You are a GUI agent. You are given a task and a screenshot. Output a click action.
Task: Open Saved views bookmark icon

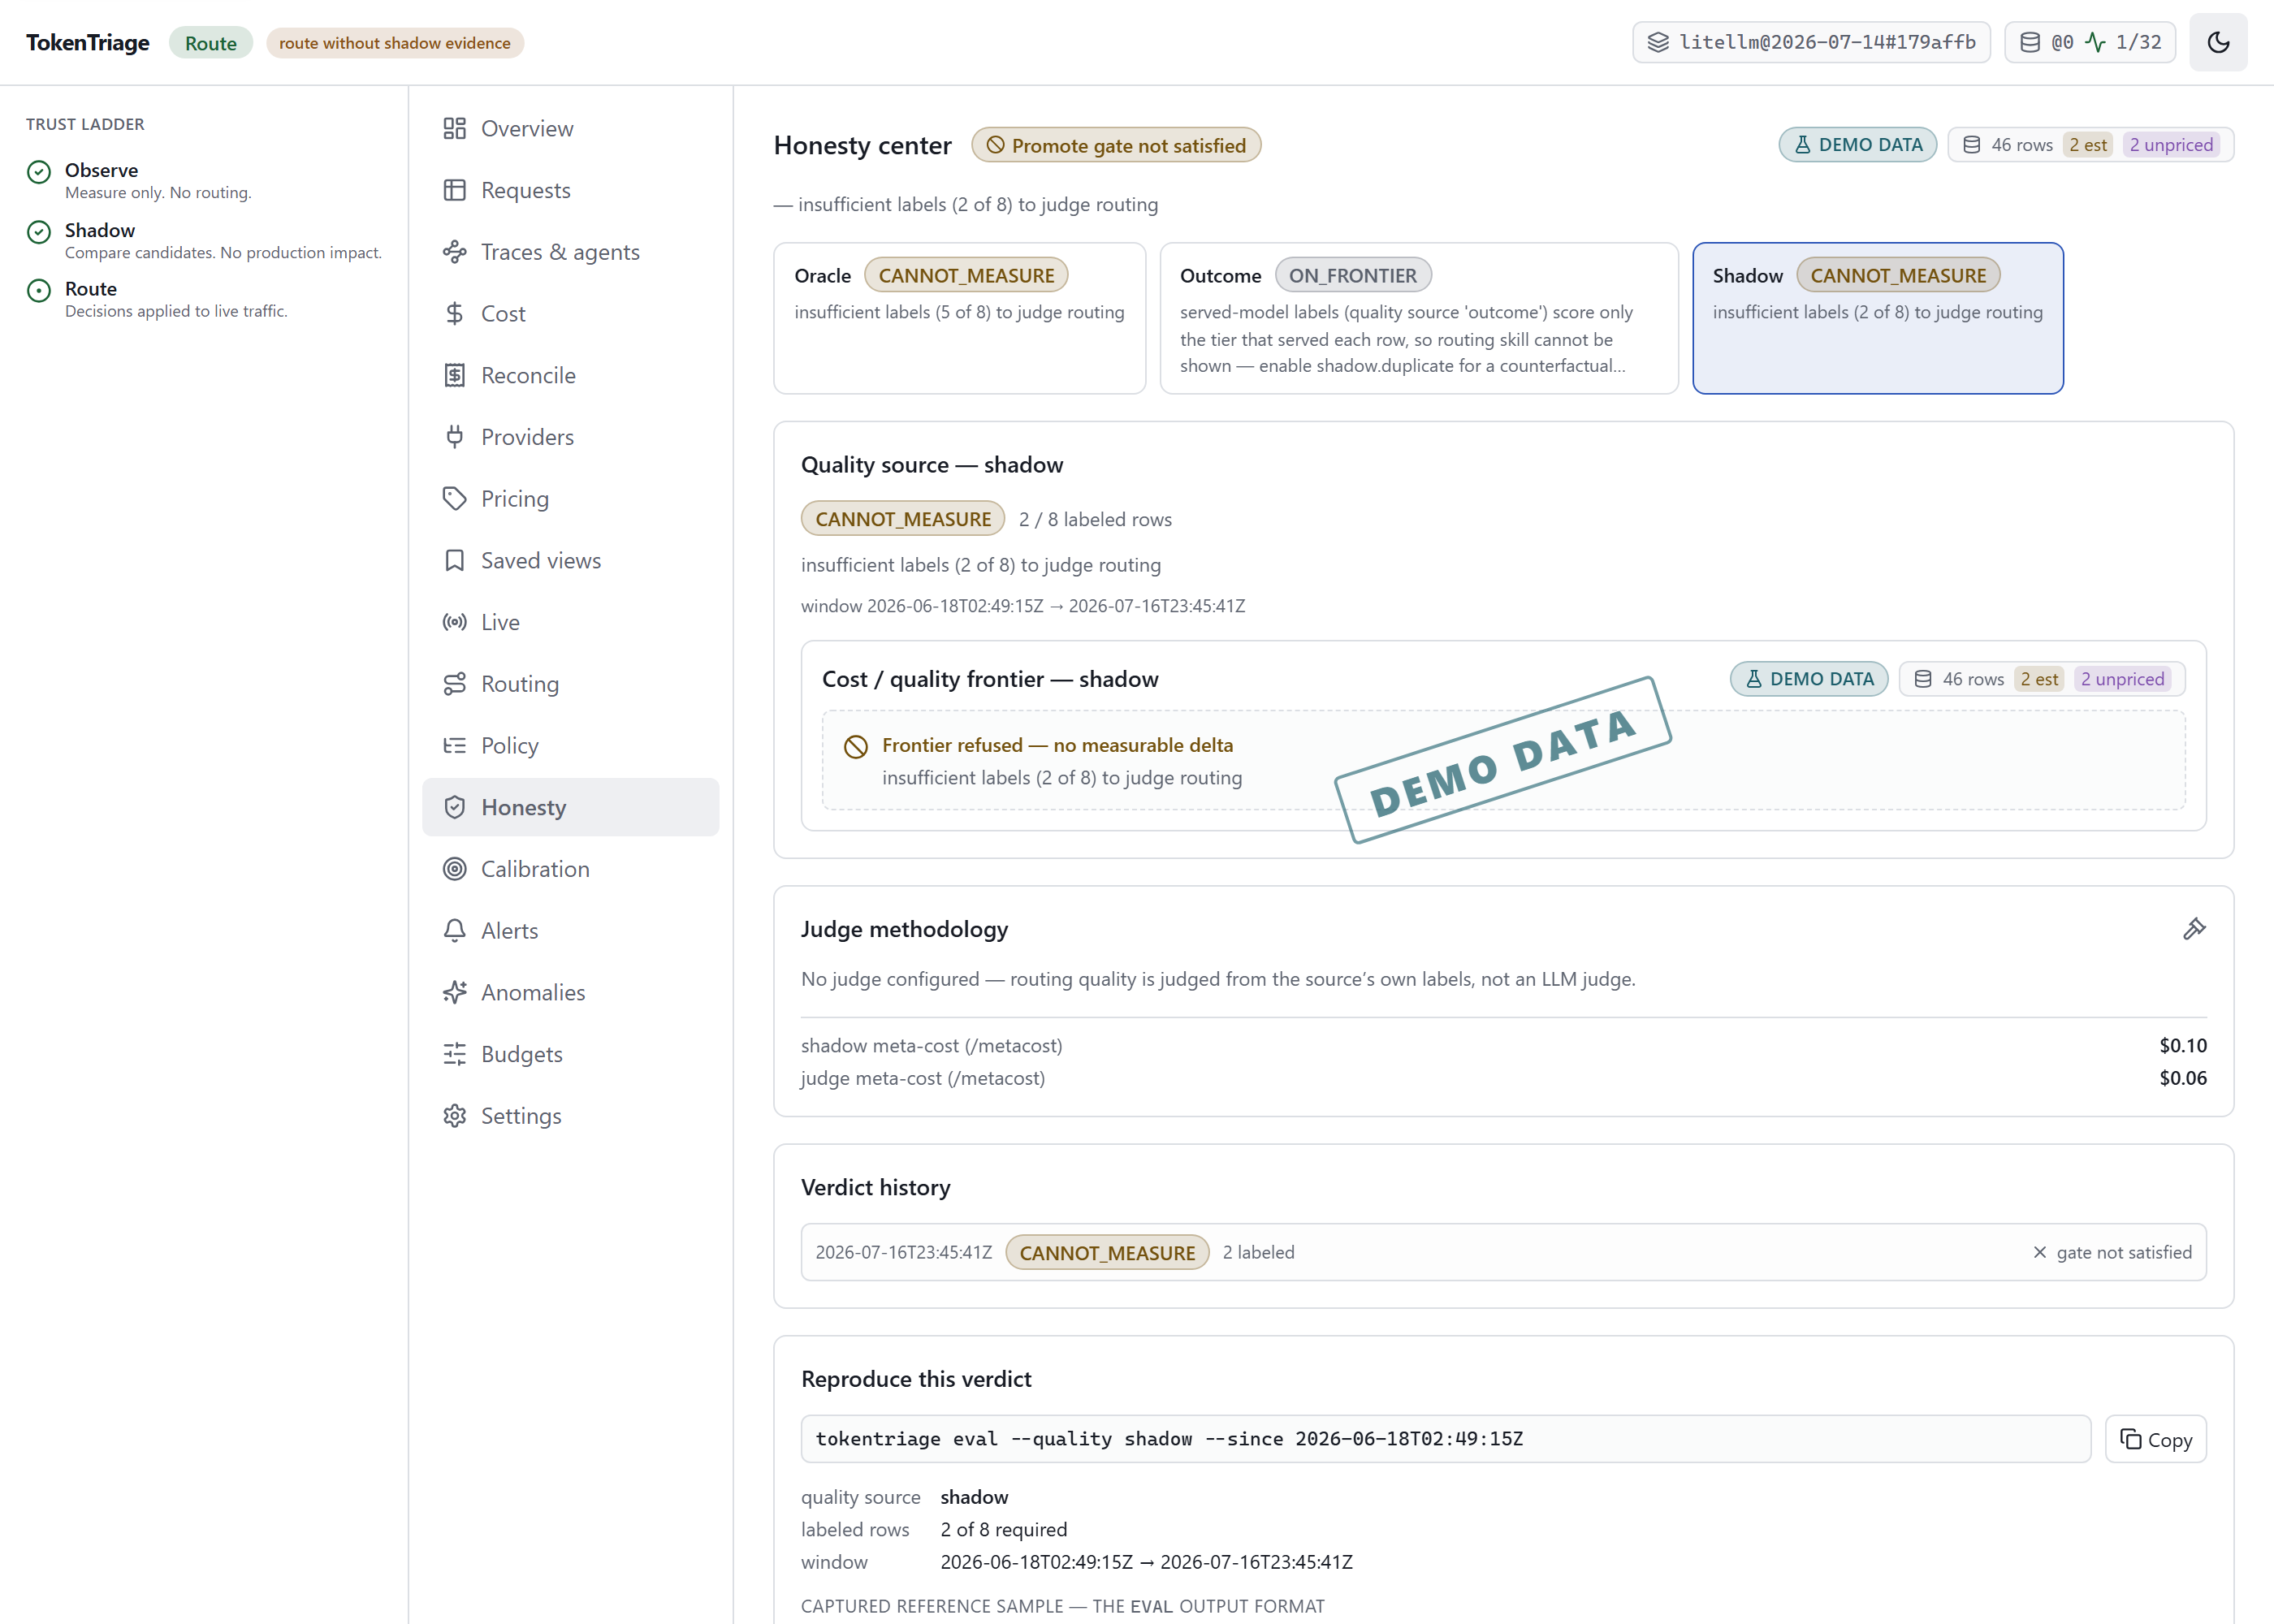tap(455, 561)
